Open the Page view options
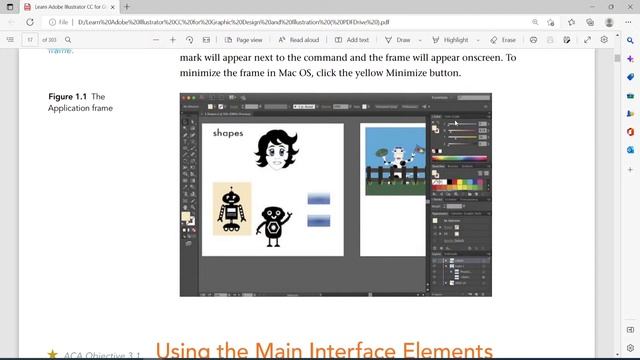The height and width of the screenshot is (360, 640). pyautogui.click(x=244, y=40)
